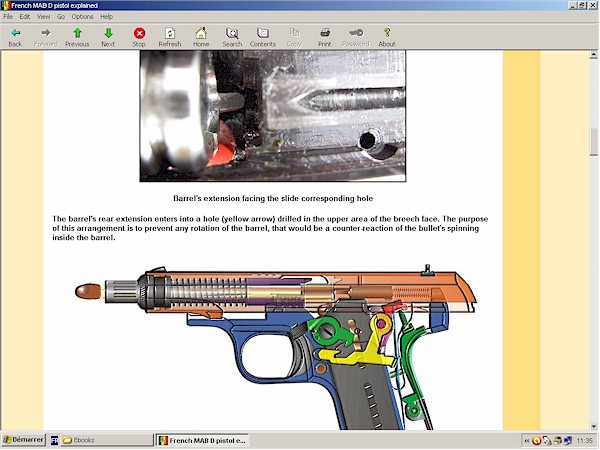Select French MAB D pistol taskbar button

pos(203,440)
